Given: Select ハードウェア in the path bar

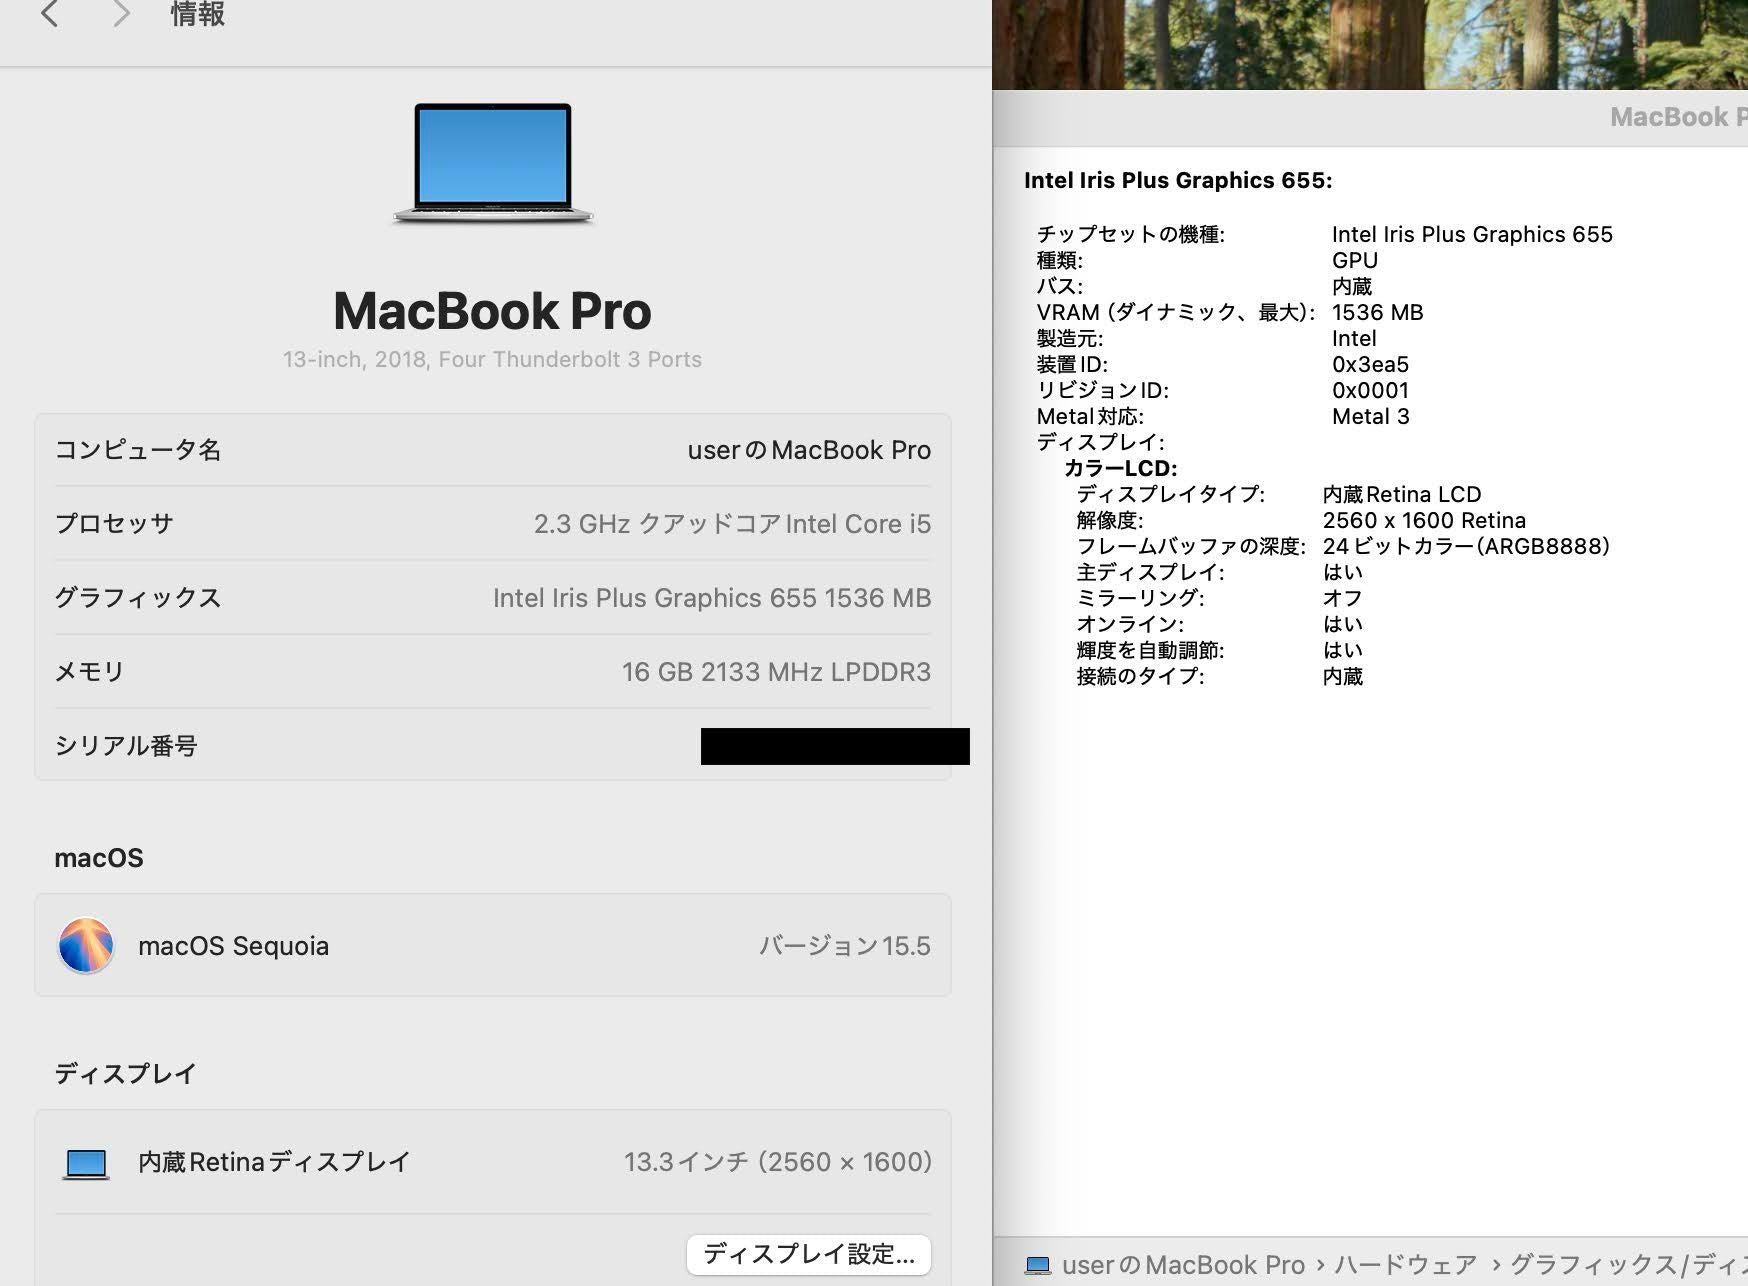Looking at the screenshot, I should (x=1405, y=1265).
